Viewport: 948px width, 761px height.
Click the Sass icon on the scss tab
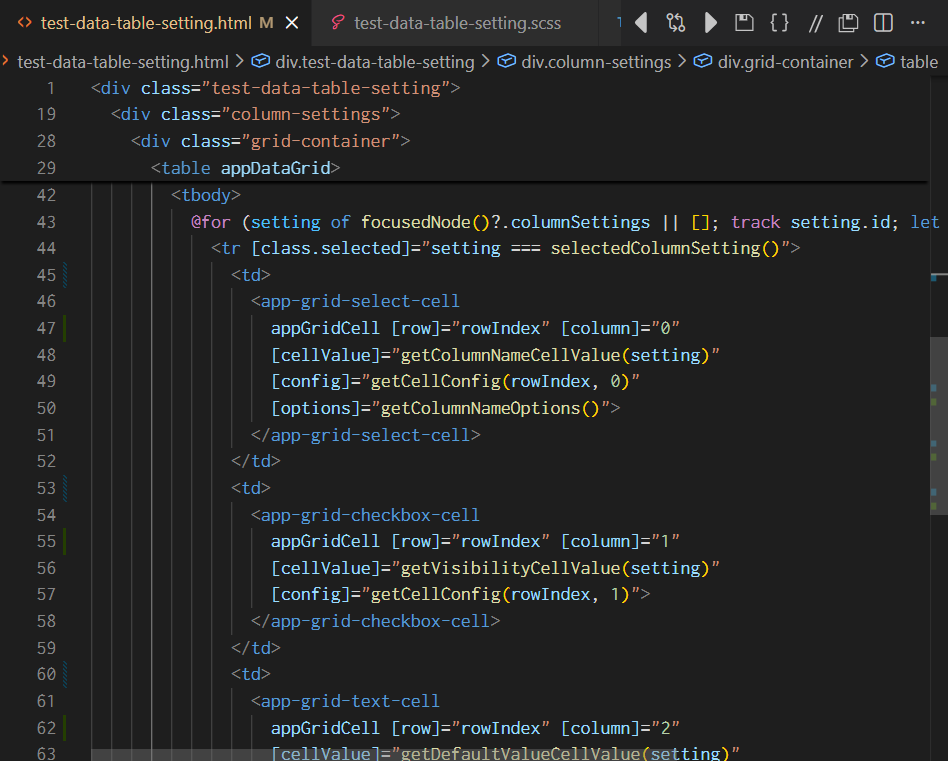coord(338,23)
